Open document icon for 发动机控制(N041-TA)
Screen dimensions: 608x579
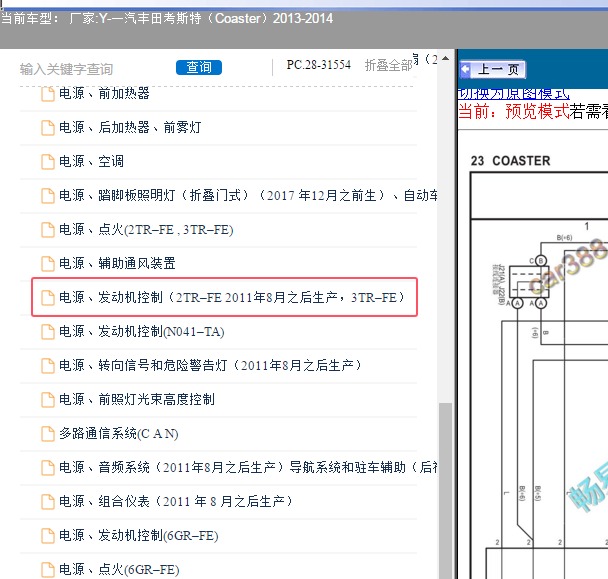[x=48, y=332]
